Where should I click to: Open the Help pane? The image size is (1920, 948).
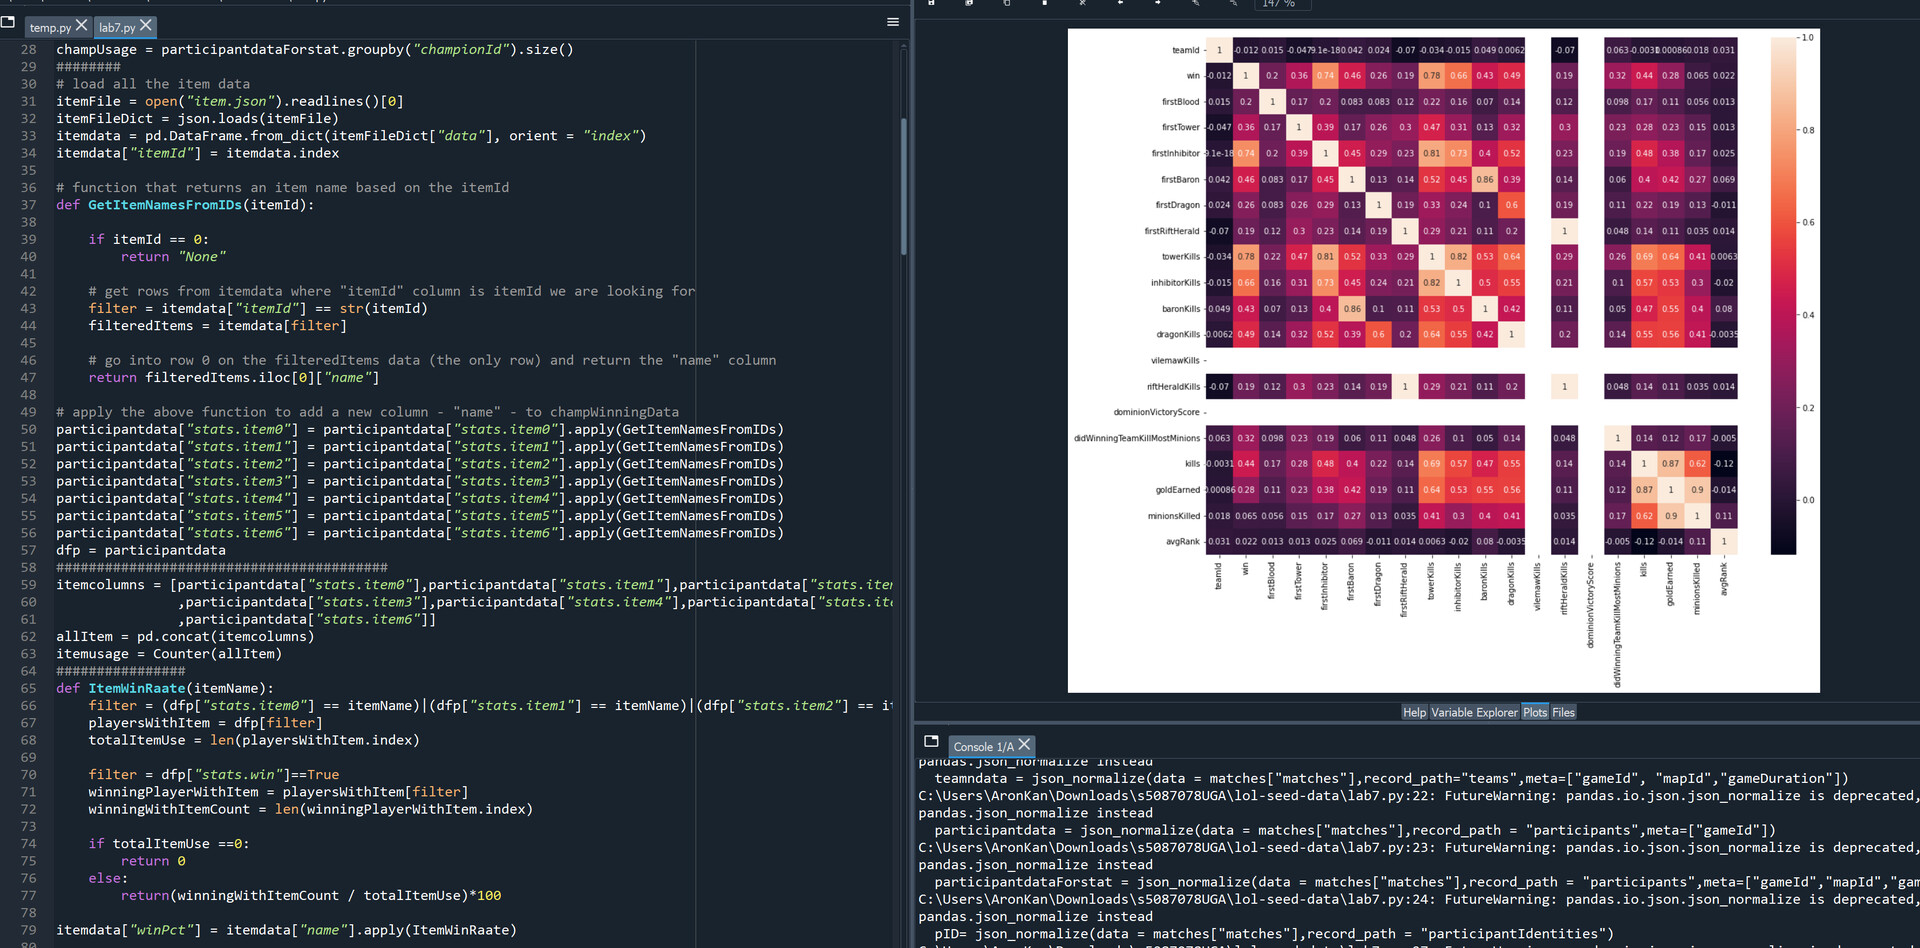(x=1414, y=712)
